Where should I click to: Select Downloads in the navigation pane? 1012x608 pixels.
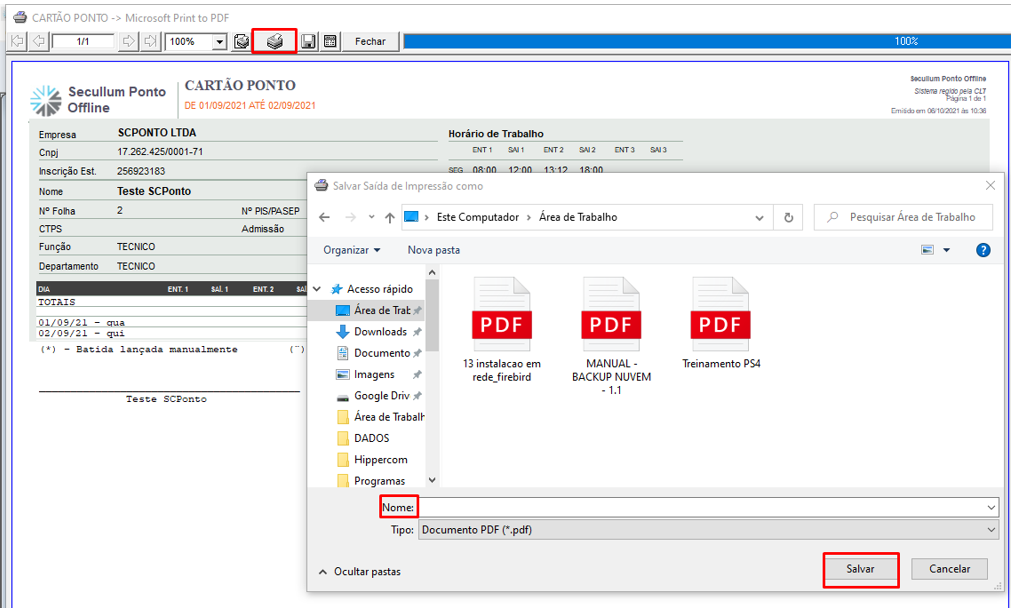(x=380, y=332)
